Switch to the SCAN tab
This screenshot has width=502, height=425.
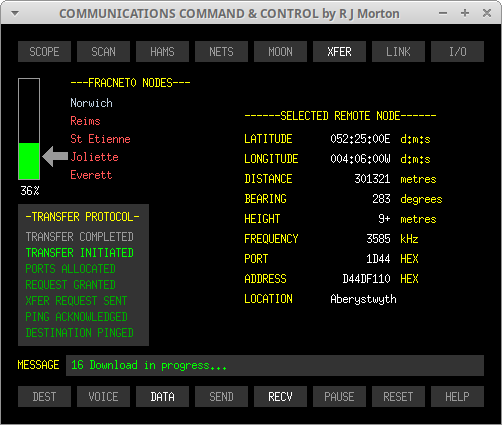[x=103, y=52]
